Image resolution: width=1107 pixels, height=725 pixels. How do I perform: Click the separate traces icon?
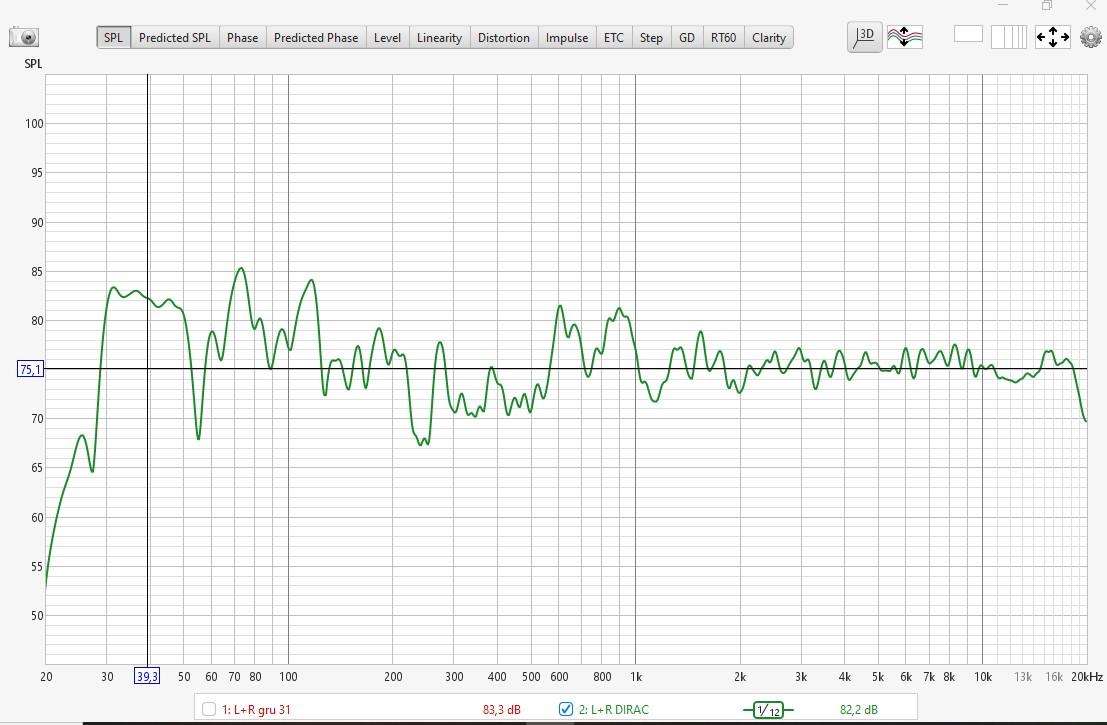(x=904, y=37)
